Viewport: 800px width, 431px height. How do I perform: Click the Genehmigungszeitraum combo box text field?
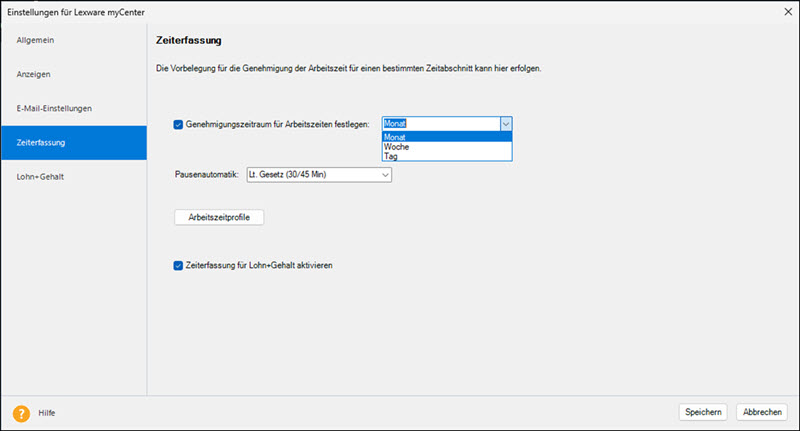441,124
